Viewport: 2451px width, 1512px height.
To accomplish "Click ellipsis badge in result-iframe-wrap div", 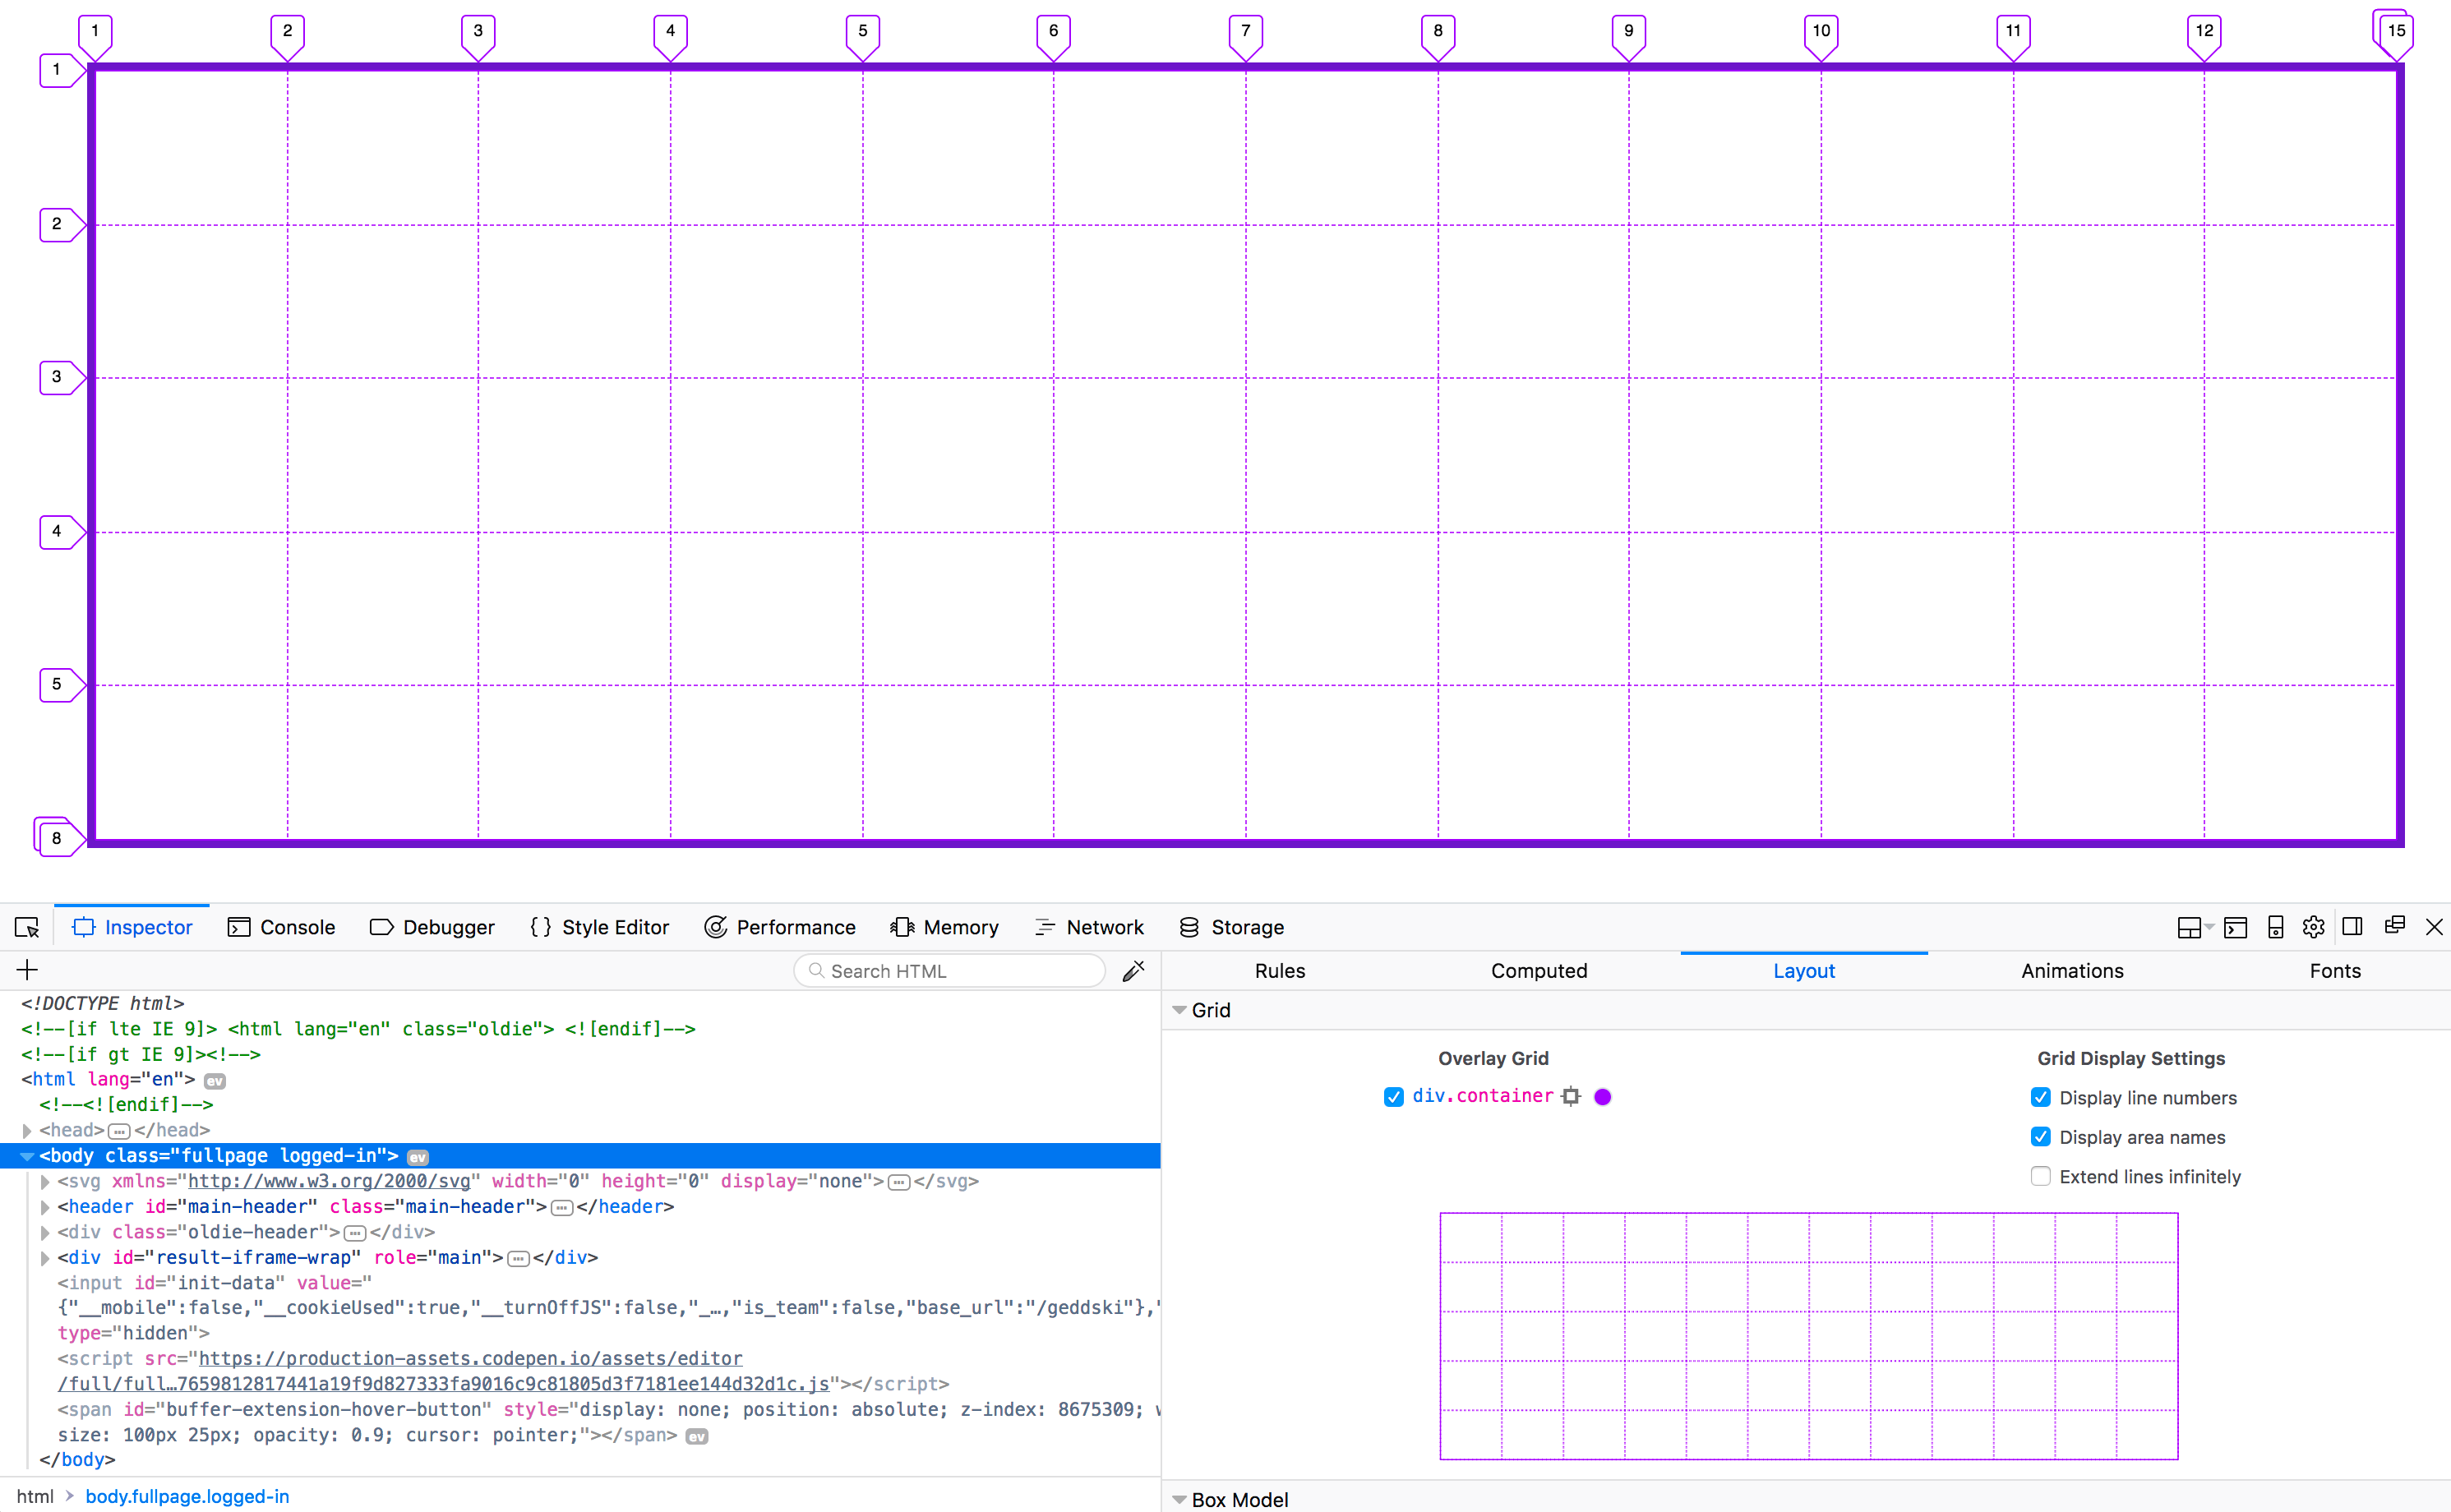I will click(518, 1258).
